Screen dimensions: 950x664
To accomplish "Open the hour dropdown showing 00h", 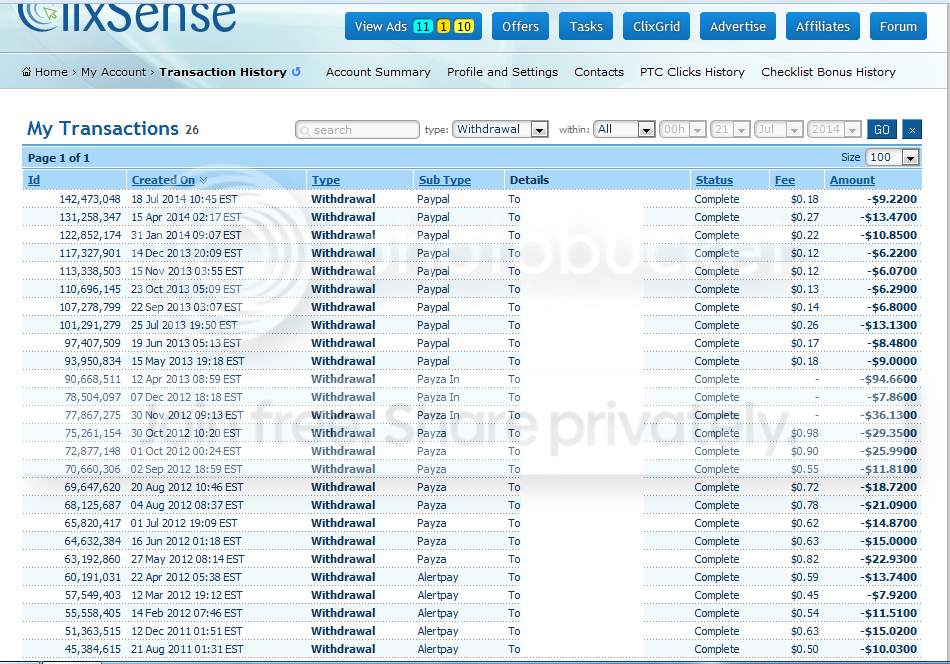I will pyautogui.click(x=682, y=129).
